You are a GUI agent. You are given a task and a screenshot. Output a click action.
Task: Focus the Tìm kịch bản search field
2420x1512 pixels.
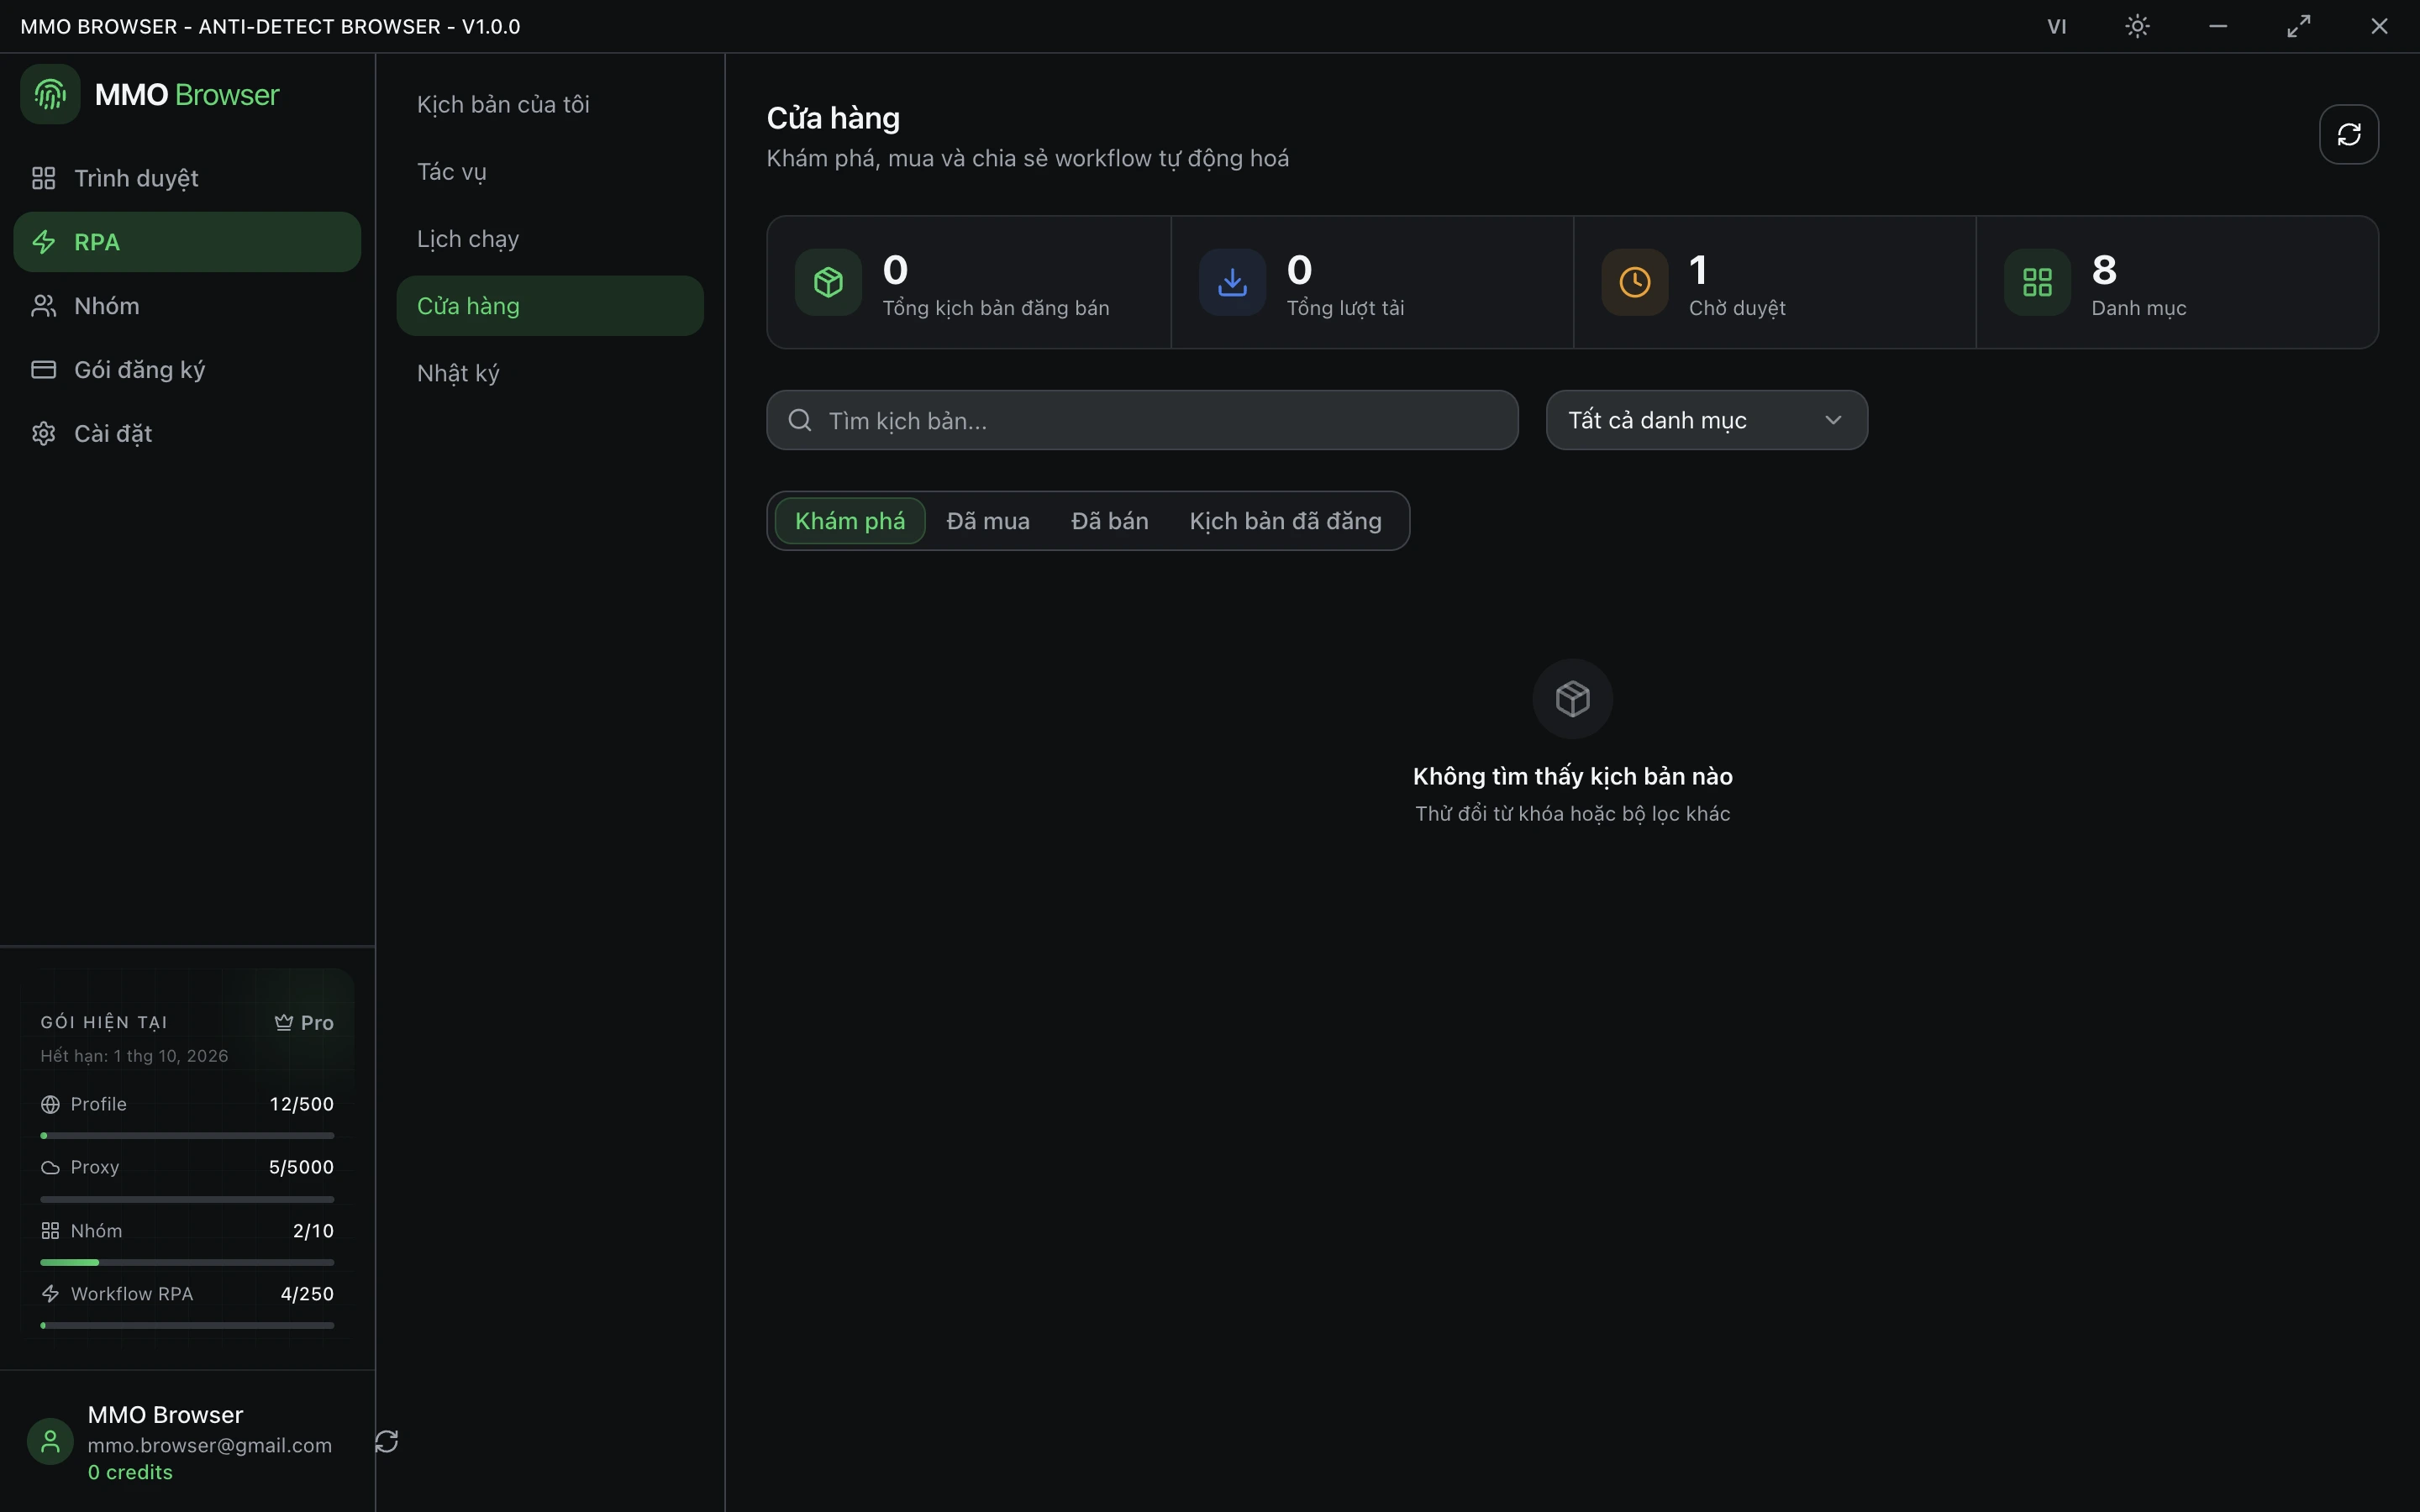(x=1142, y=420)
